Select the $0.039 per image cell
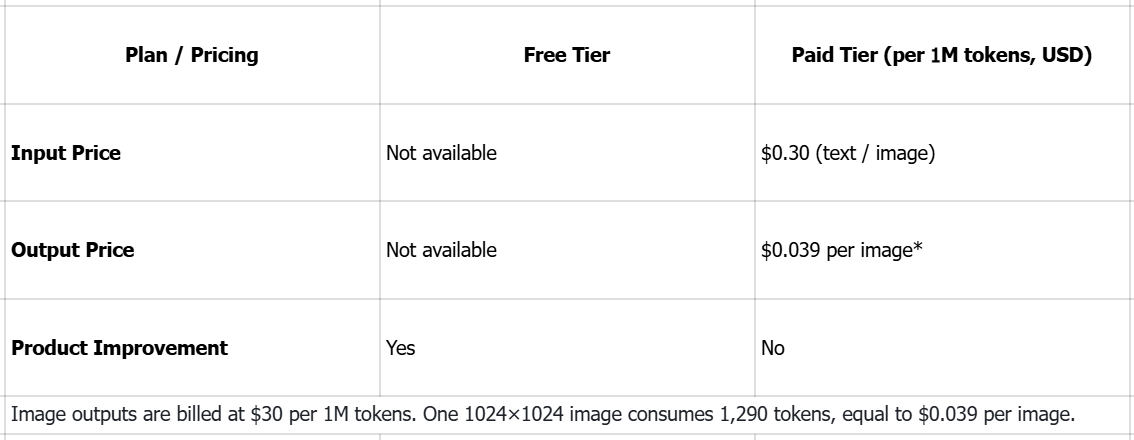Image resolution: width=1134 pixels, height=440 pixels. pyautogui.click(x=942, y=250)
